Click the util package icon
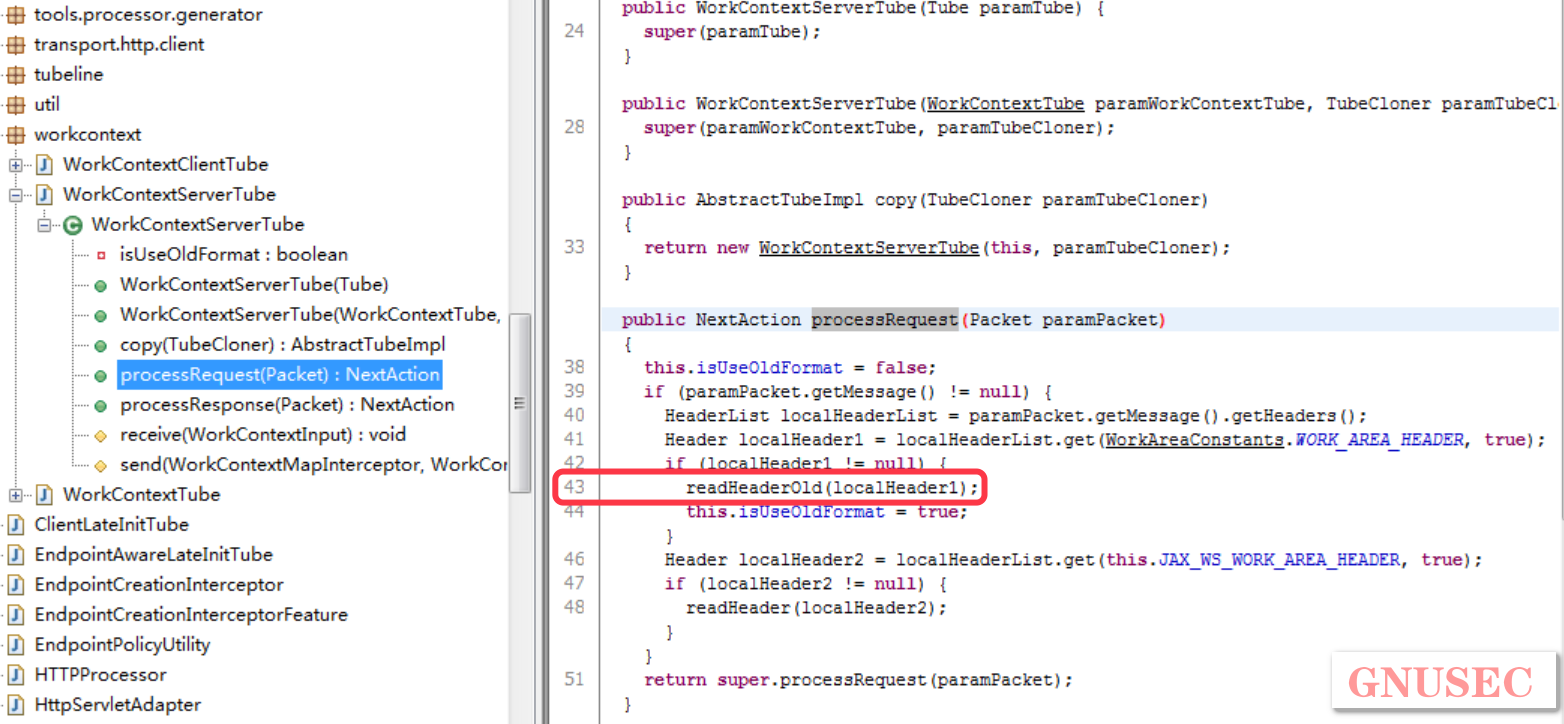The image size is (1564, 724). (15, 105)
